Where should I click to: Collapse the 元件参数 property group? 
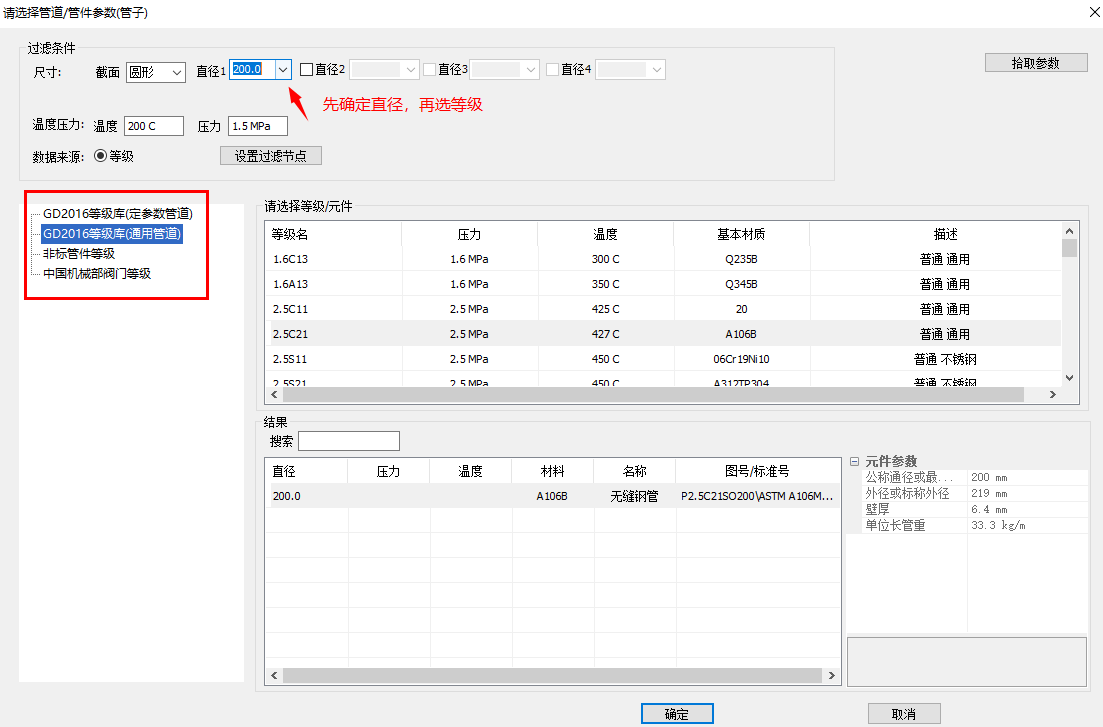(854, 461)
